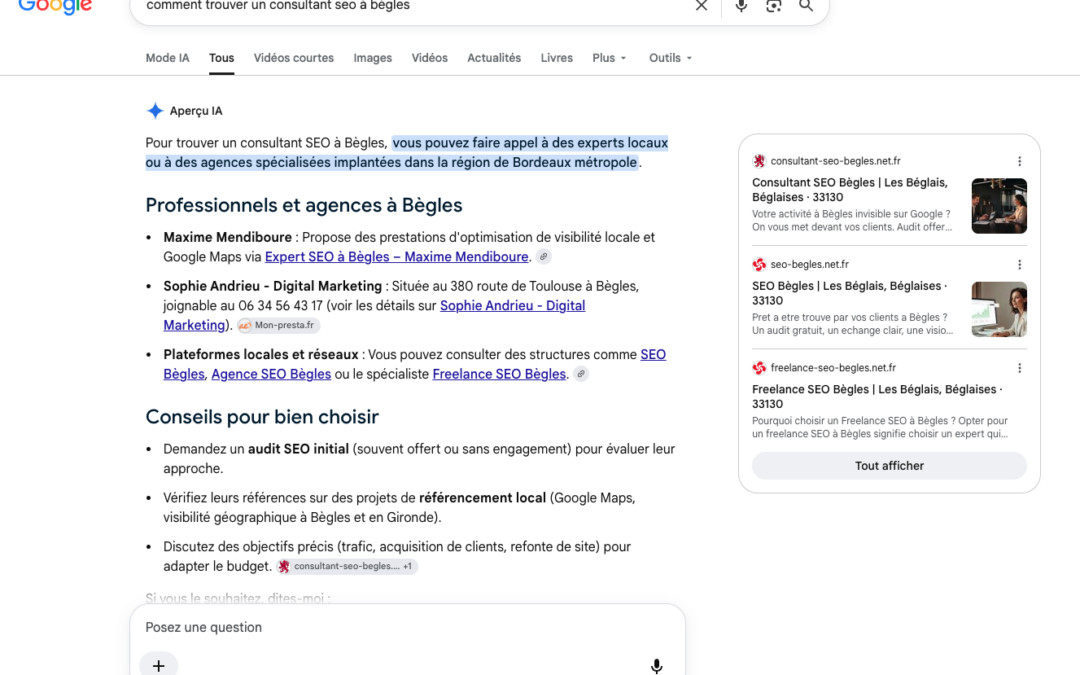Click the magnifying glass search icon
Screen dimensions: 1080x675
pyautogui.click(x=806, y=6)
